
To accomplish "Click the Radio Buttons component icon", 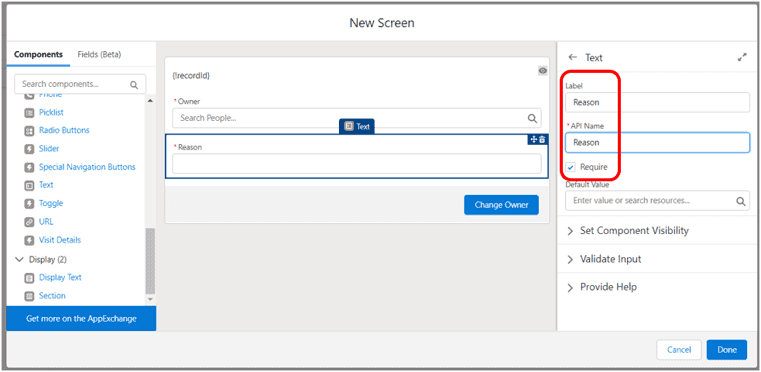I will (29, 131).
